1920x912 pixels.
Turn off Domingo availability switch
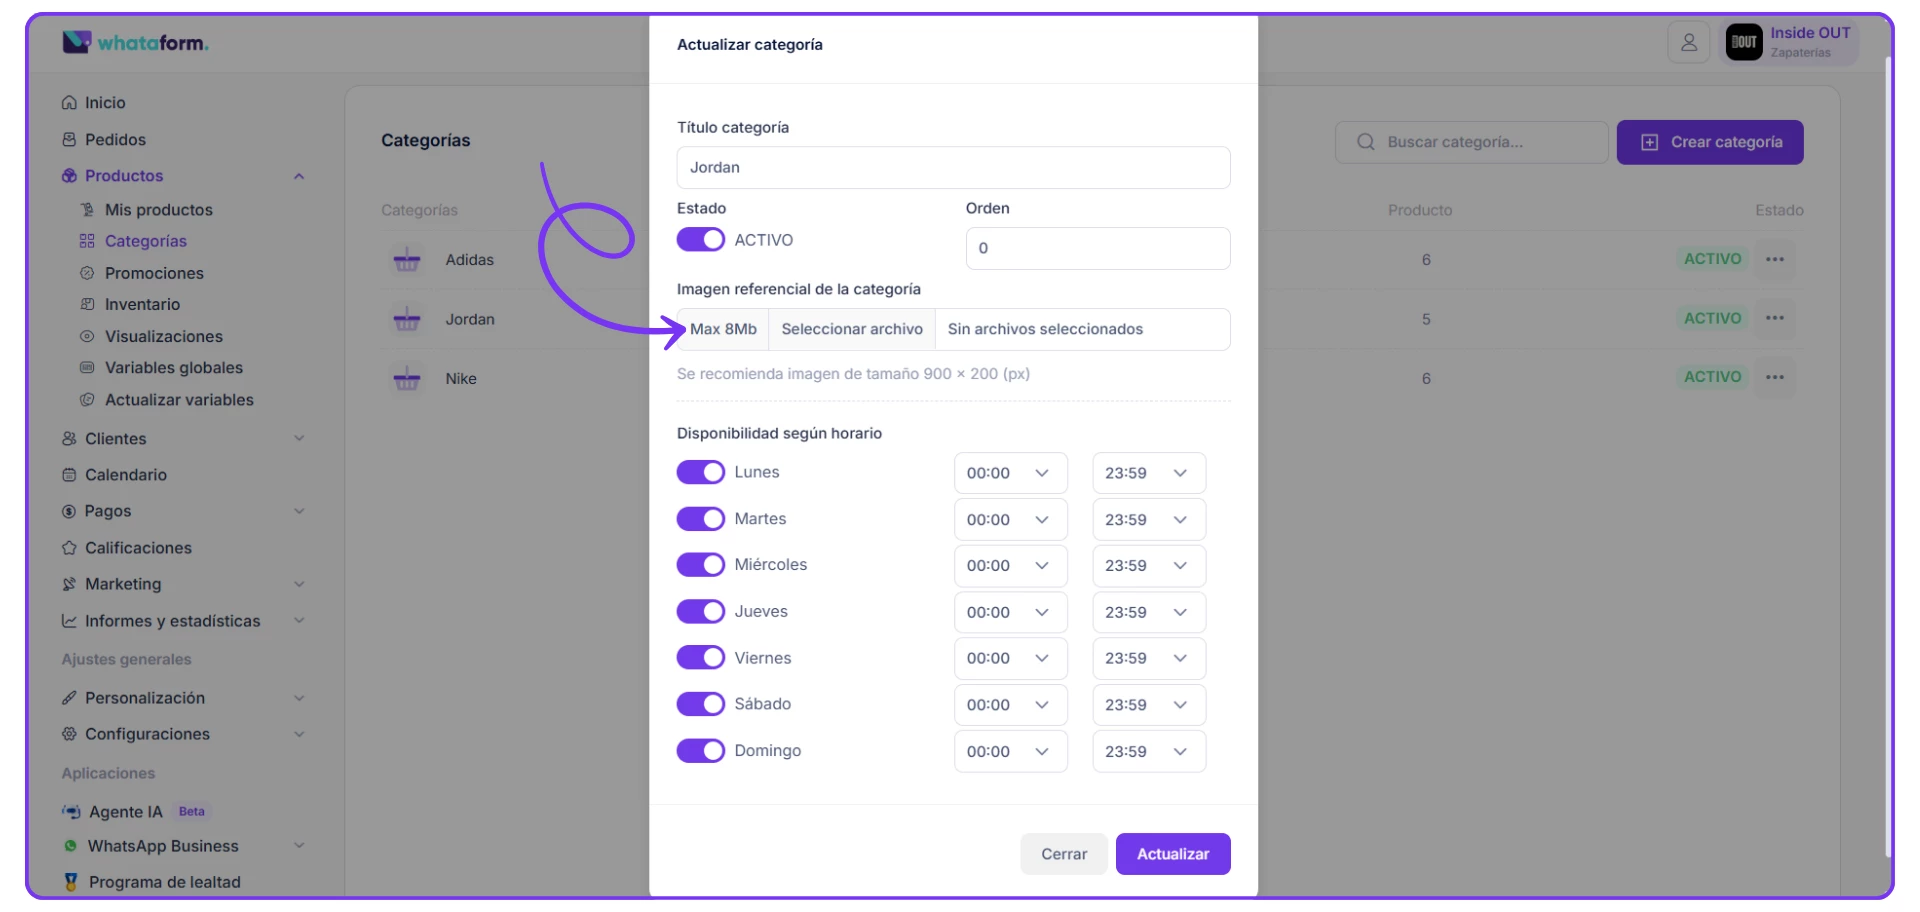pyautogui.click(x=700, y=751)
